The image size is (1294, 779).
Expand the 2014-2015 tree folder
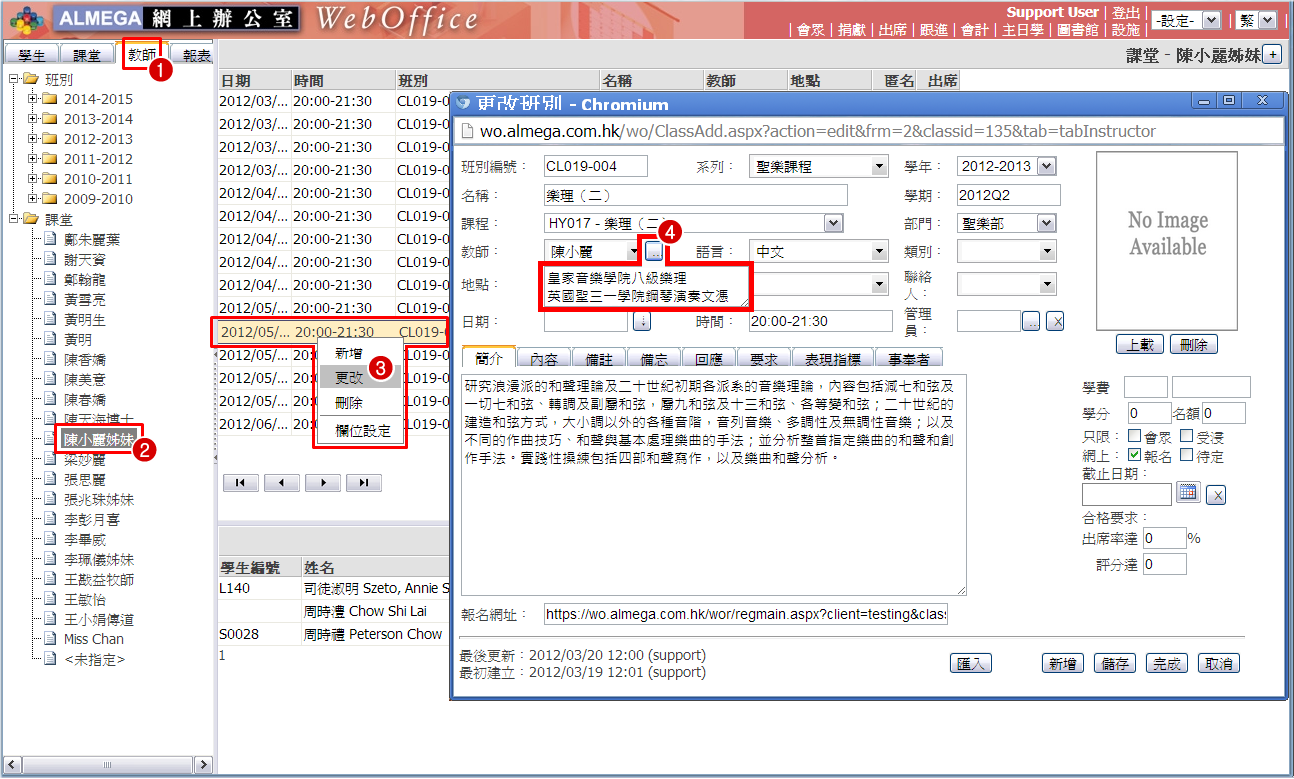click(x=33, y=99)
